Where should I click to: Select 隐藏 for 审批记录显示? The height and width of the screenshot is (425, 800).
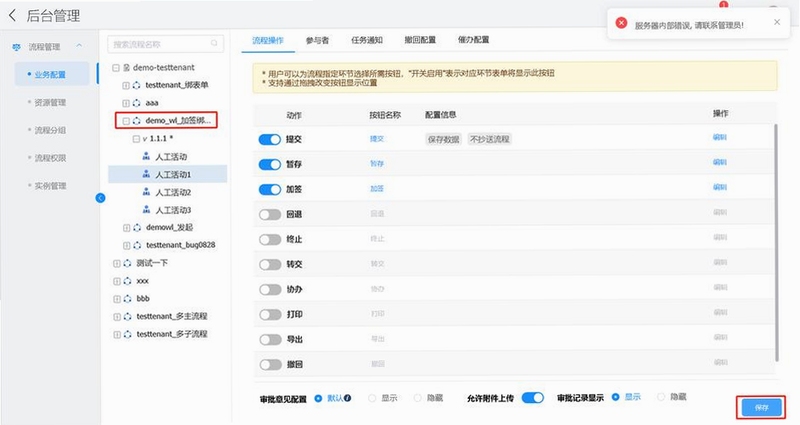(x=661, y=396)
